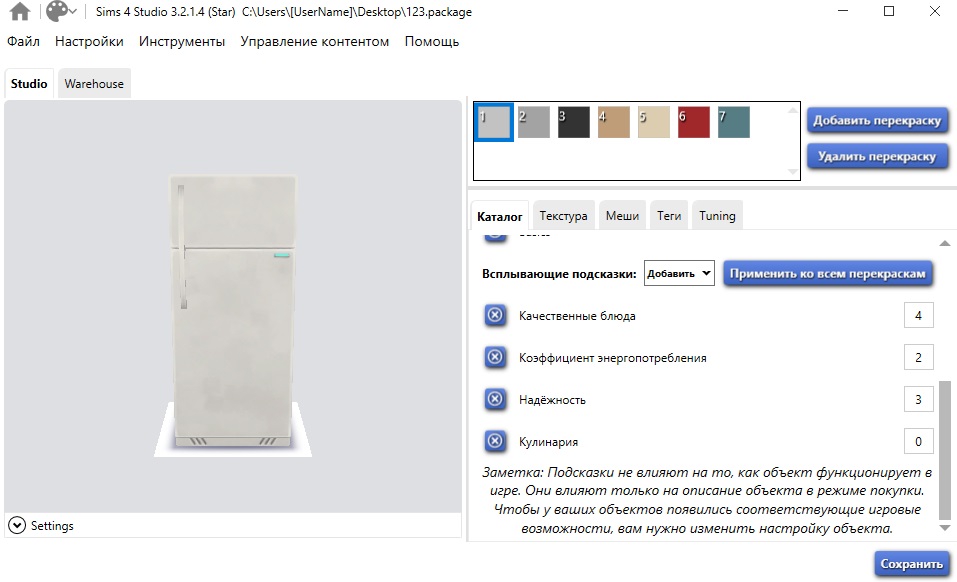Maximize the Sims 4 Studio window

coord(889,11)
